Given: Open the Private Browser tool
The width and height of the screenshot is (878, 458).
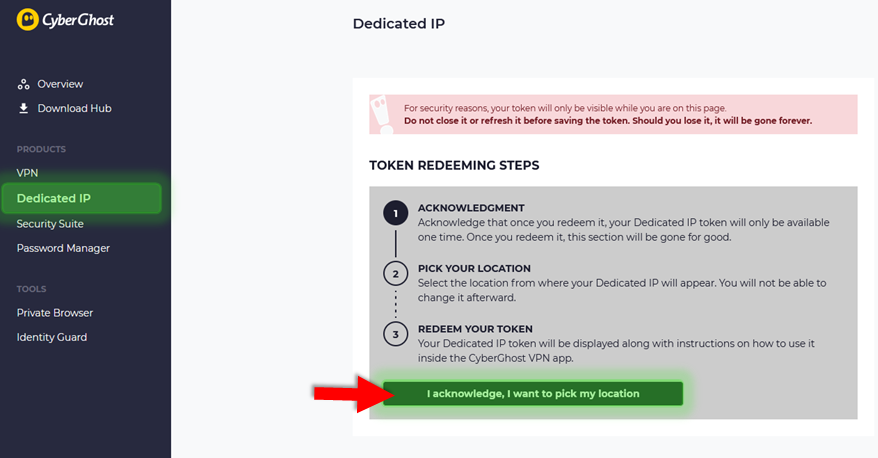Looking at the screenshot, I should (x=55, y=313).
